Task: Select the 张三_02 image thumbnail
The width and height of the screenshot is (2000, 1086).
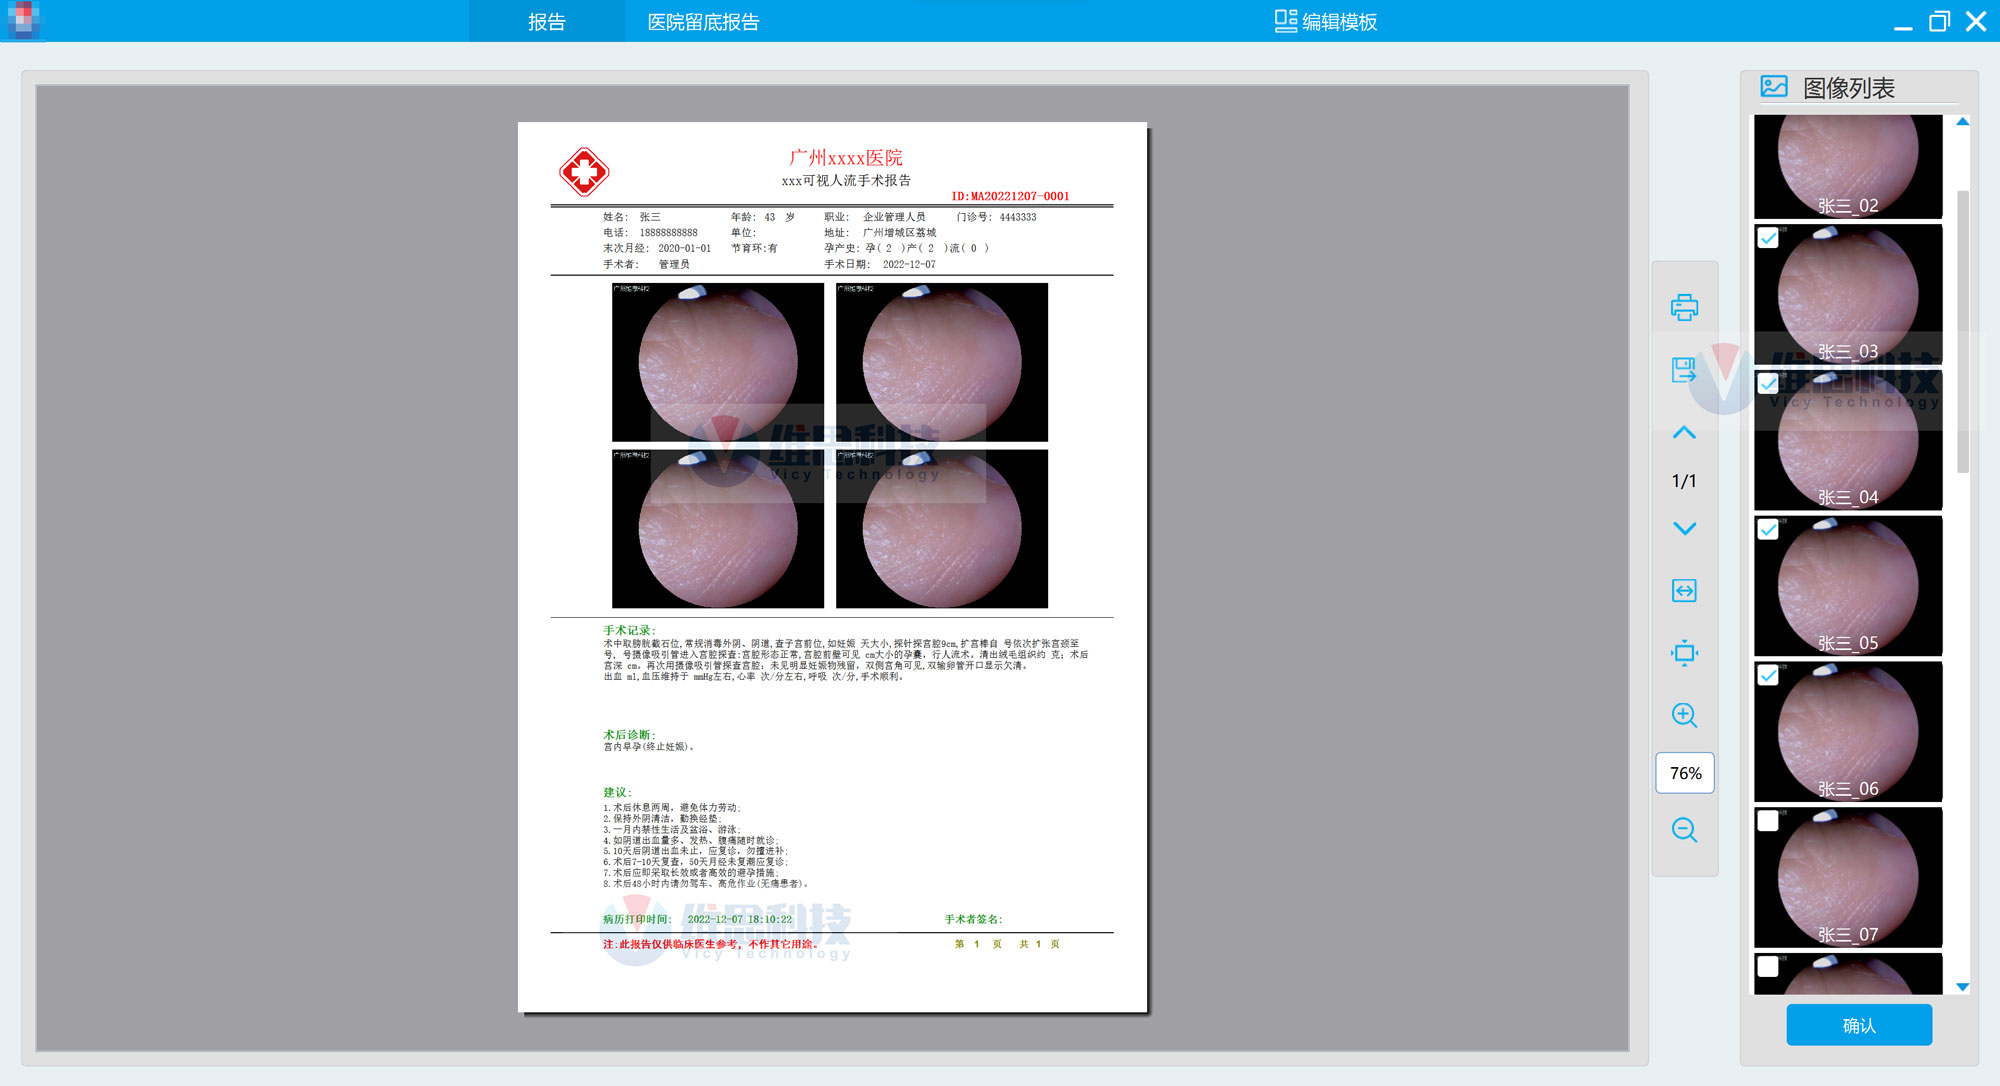Action: point(1847,165)
